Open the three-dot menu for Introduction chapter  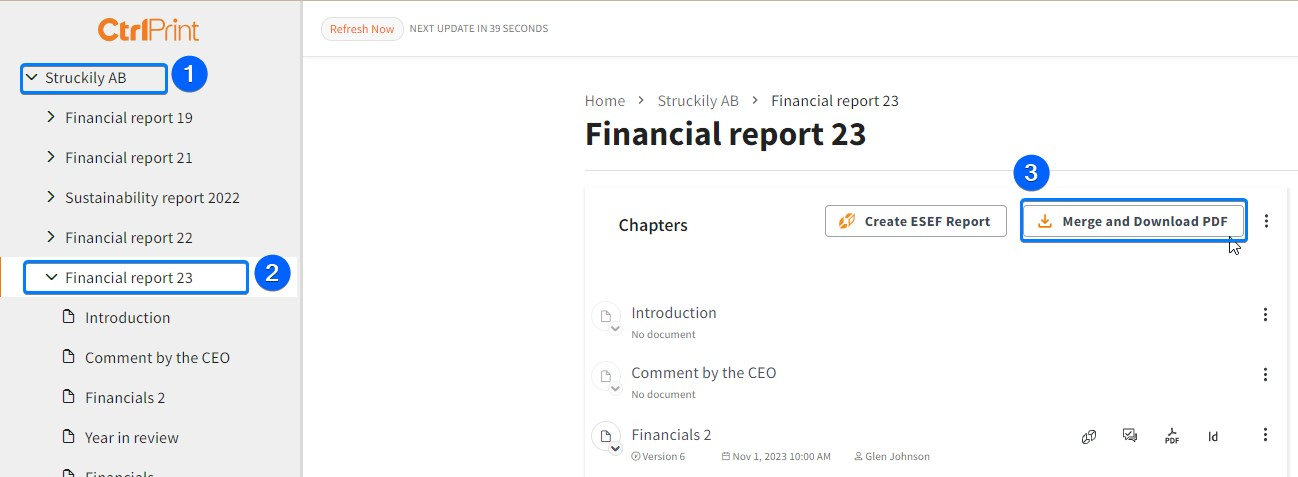pos(1265,314)
